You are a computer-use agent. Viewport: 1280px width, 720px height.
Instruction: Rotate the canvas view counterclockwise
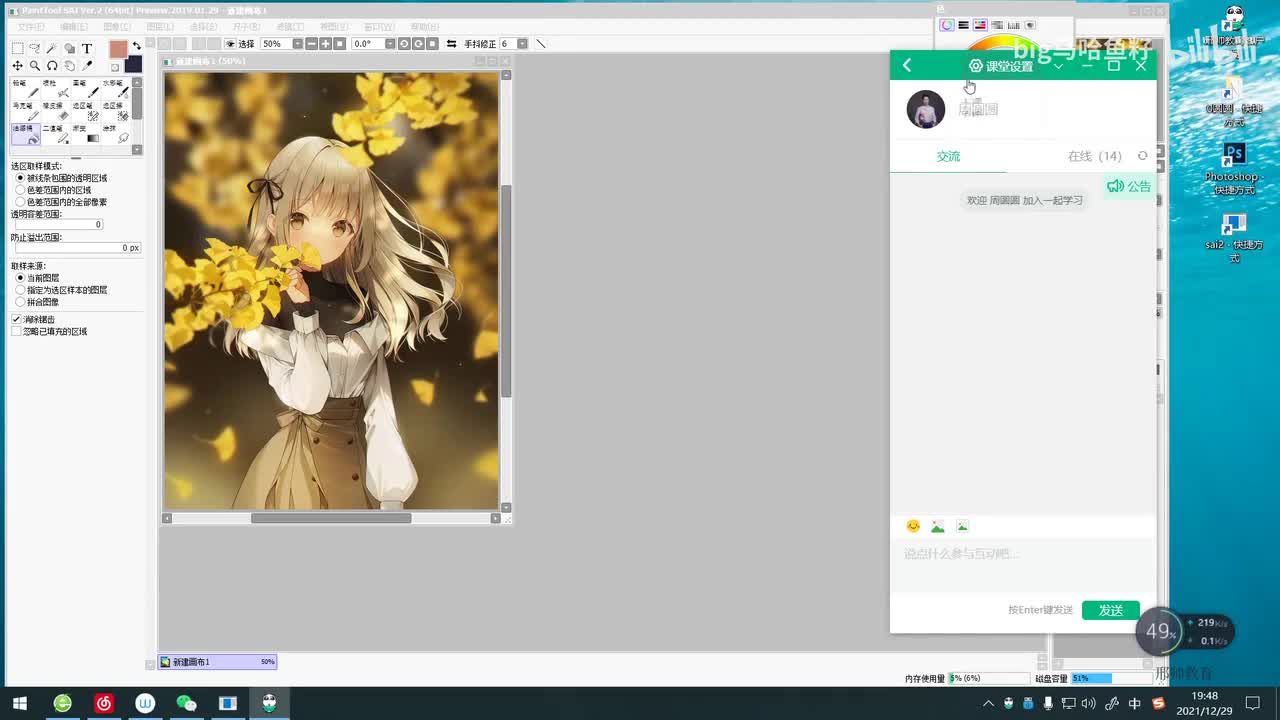click(403, 44)
